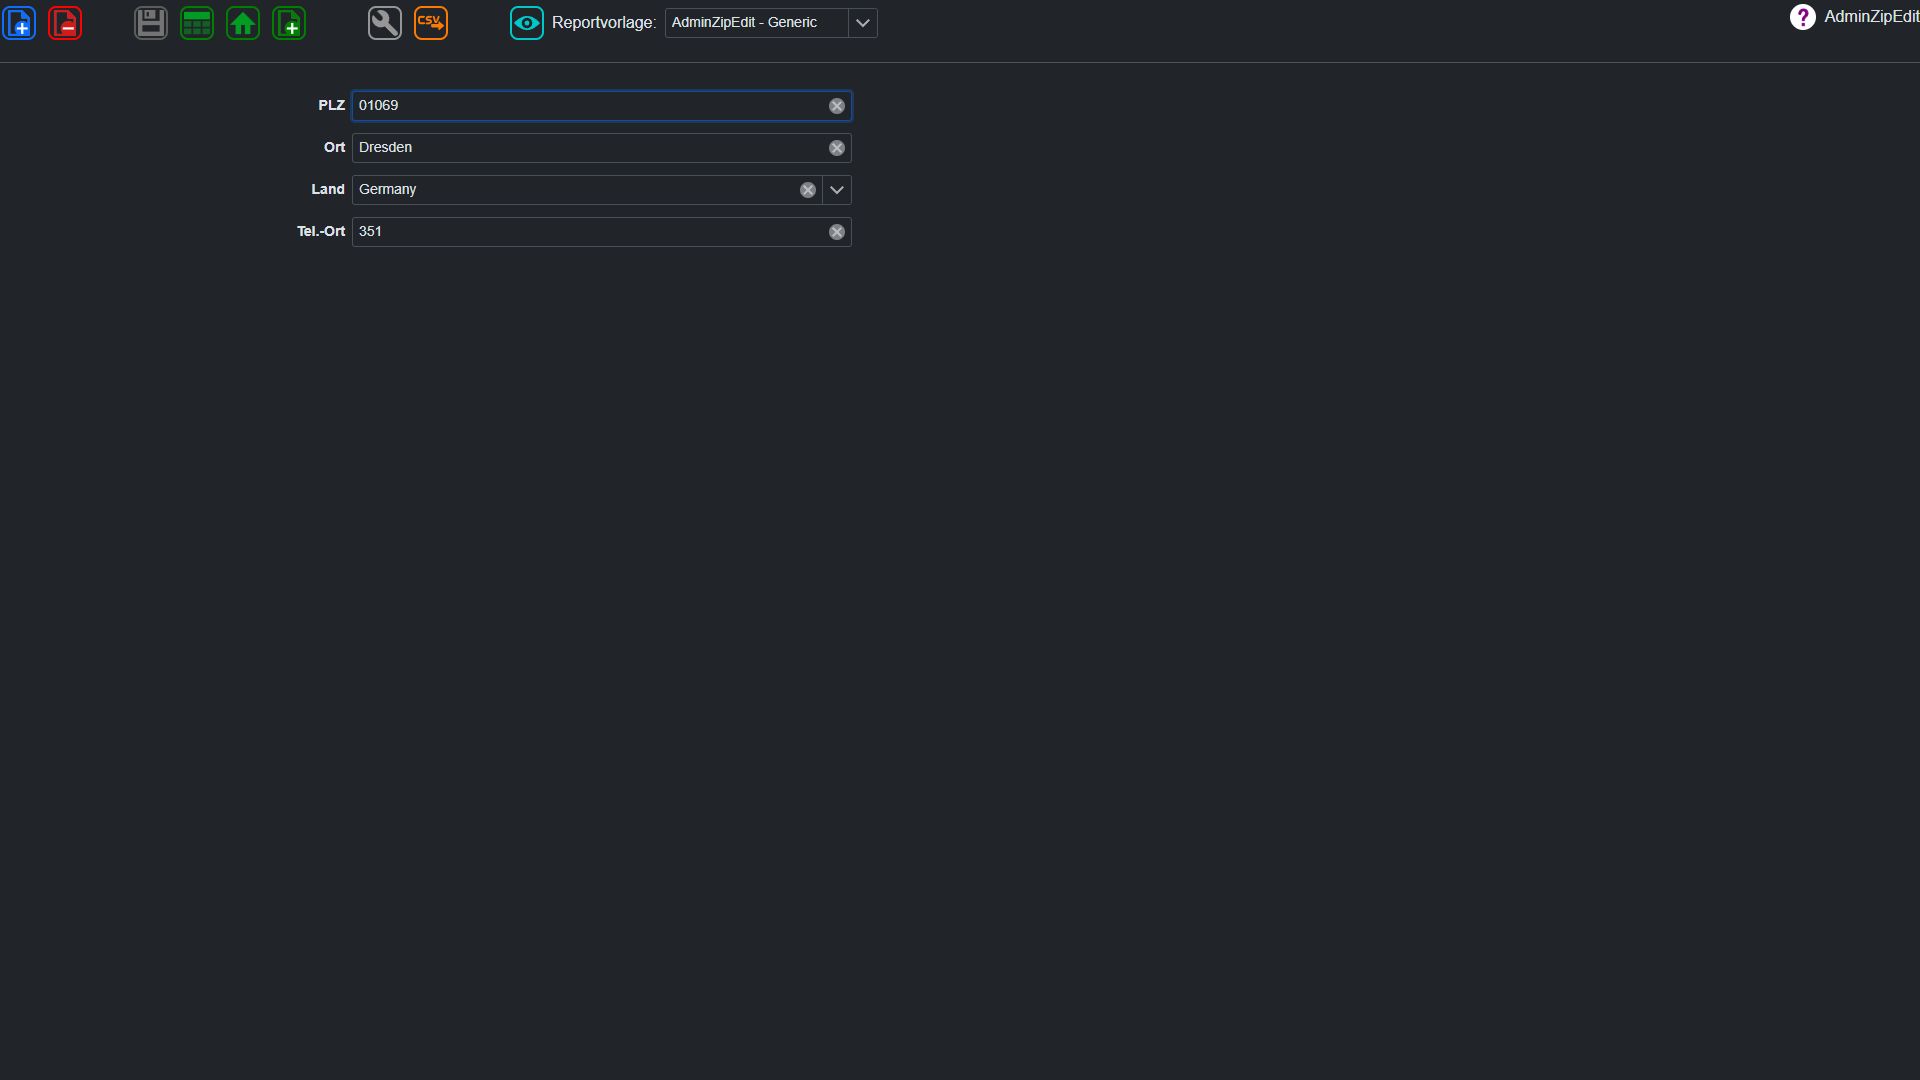Viewport: 1920px width, 1080px height.
Task: Open the help question mark icon
Action: (x=1802, y=17)
